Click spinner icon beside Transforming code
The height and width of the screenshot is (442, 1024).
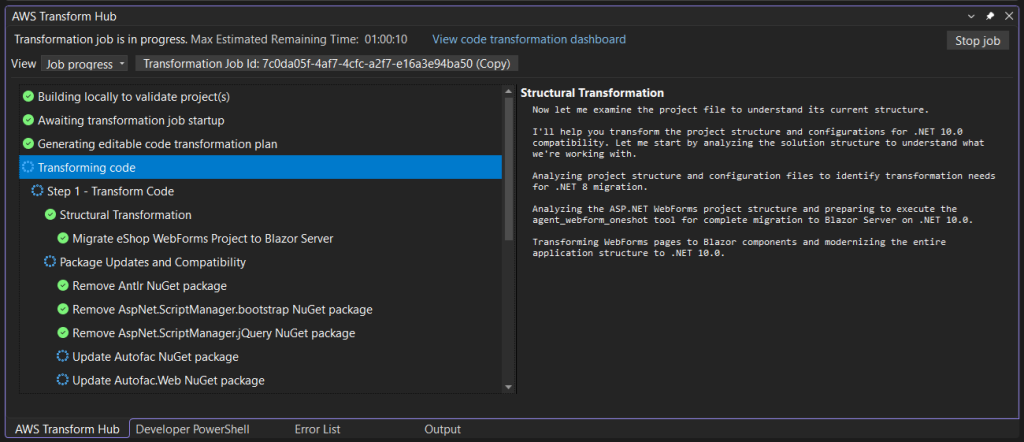click(x=28, y=168)
